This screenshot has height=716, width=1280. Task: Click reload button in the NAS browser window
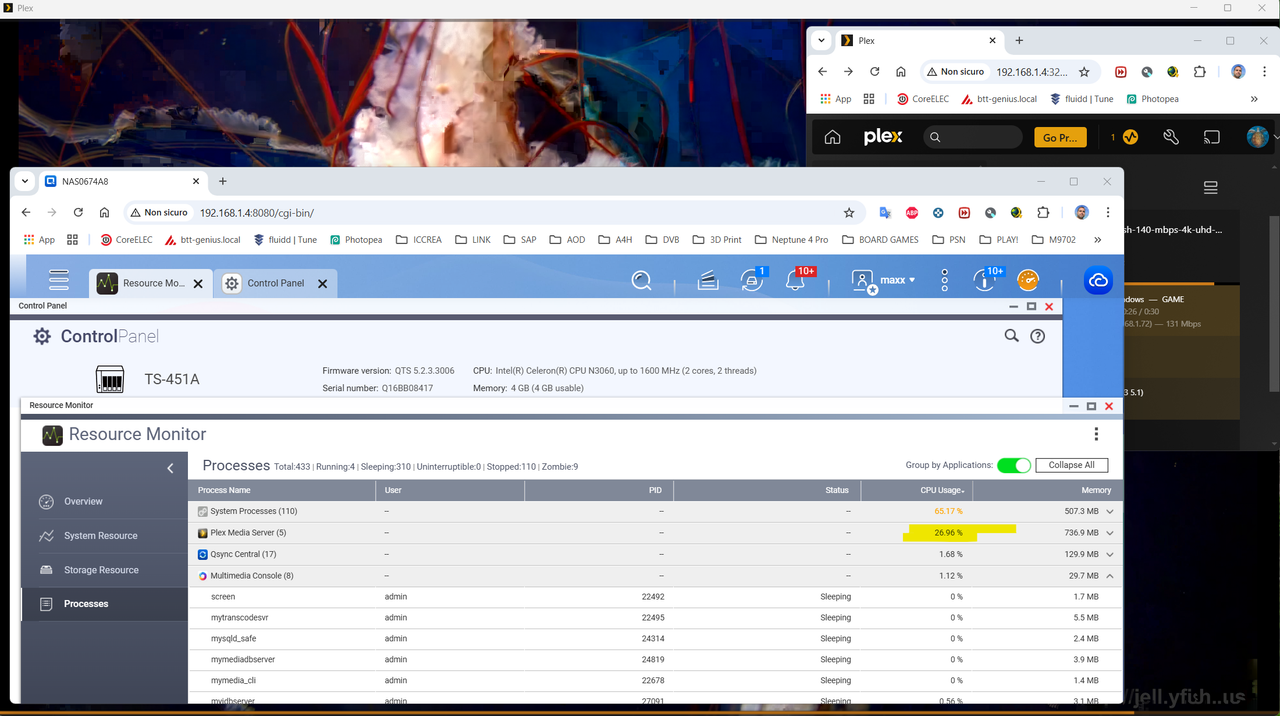[x=78, y=213]
